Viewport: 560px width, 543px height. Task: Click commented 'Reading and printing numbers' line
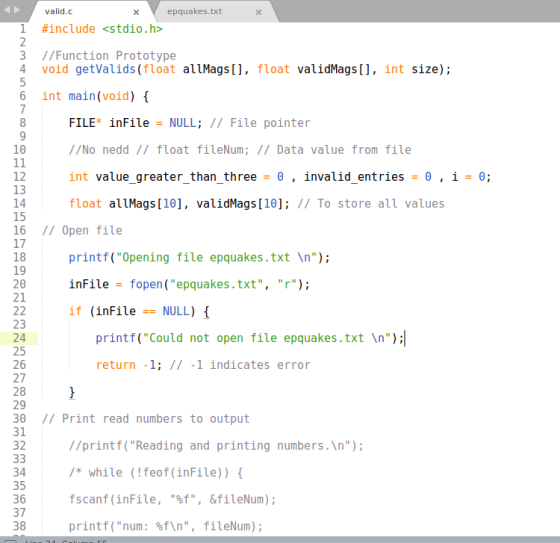coord(216,446)
